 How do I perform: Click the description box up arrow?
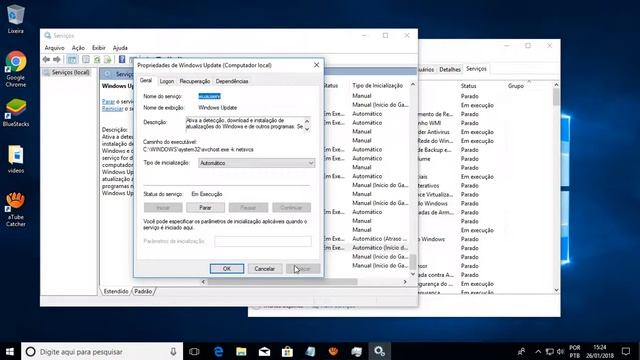(307, 121)
